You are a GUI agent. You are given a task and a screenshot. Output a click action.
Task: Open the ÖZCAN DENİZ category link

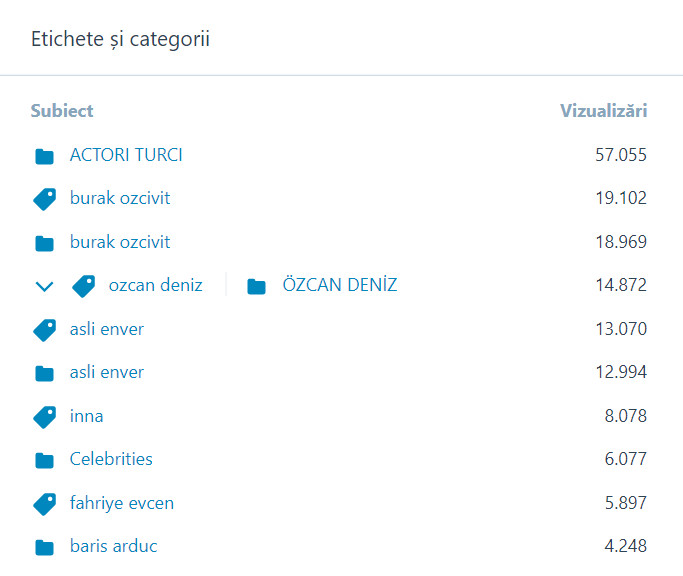pos(339,286)
